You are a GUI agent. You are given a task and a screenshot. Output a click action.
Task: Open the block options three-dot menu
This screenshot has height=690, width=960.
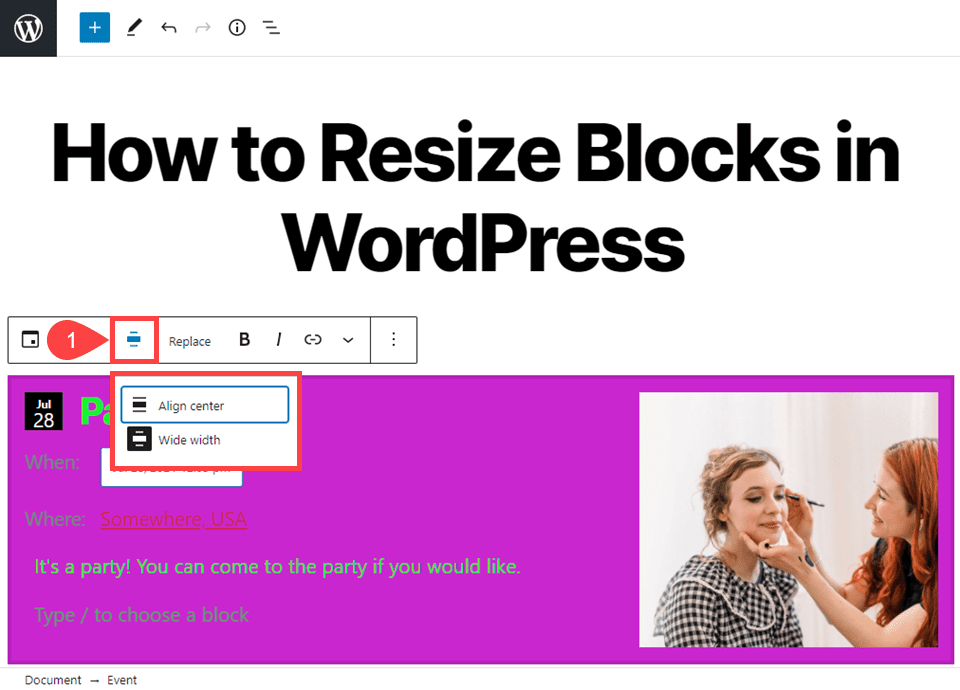(x=393, y=340)
